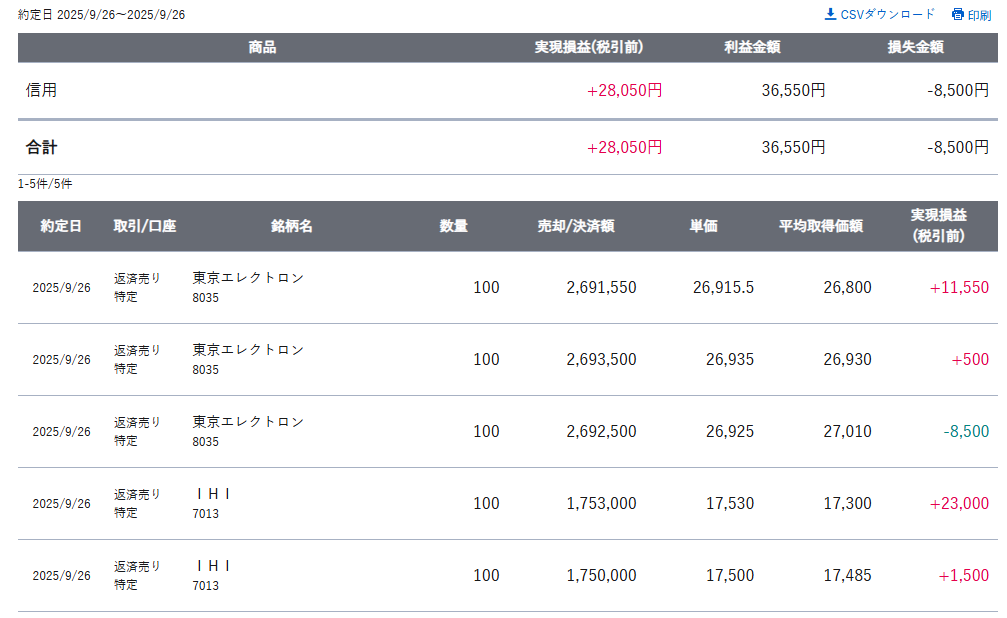Click the 約定日 column header

coord(61,226)
